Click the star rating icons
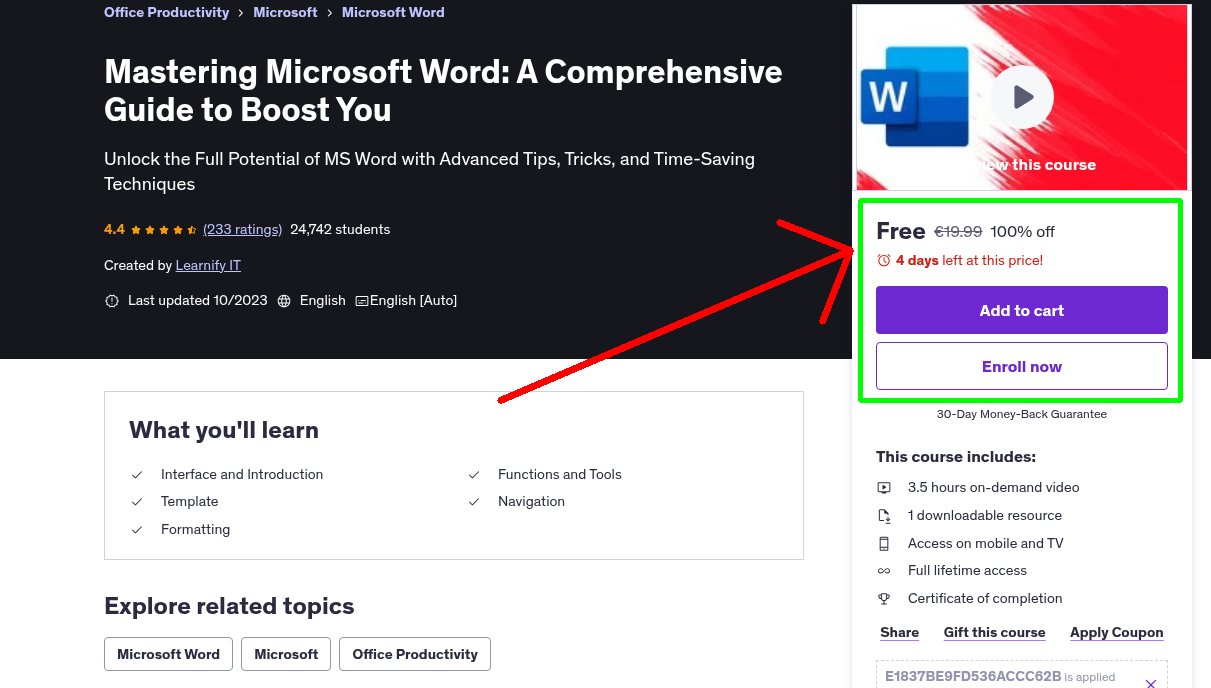Viewport: 1211px width, 688px height. (x=164, y=230)
